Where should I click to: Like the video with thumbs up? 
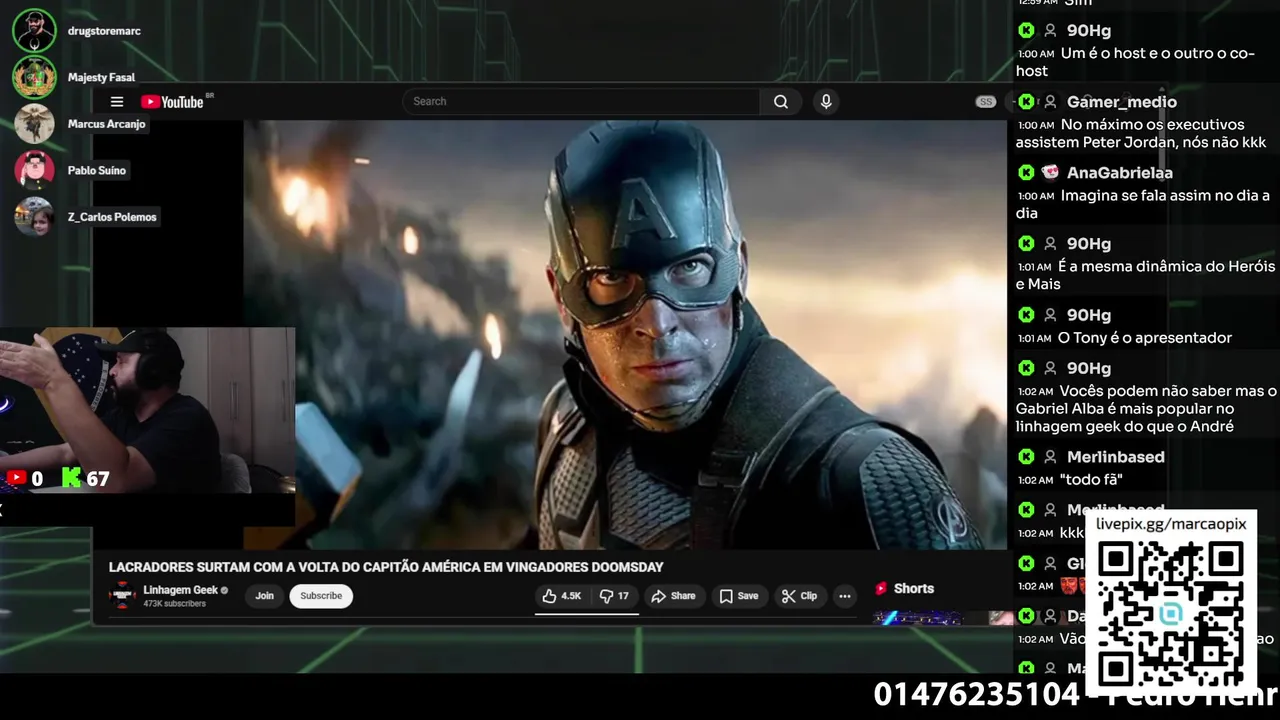[x=549, y=596]
